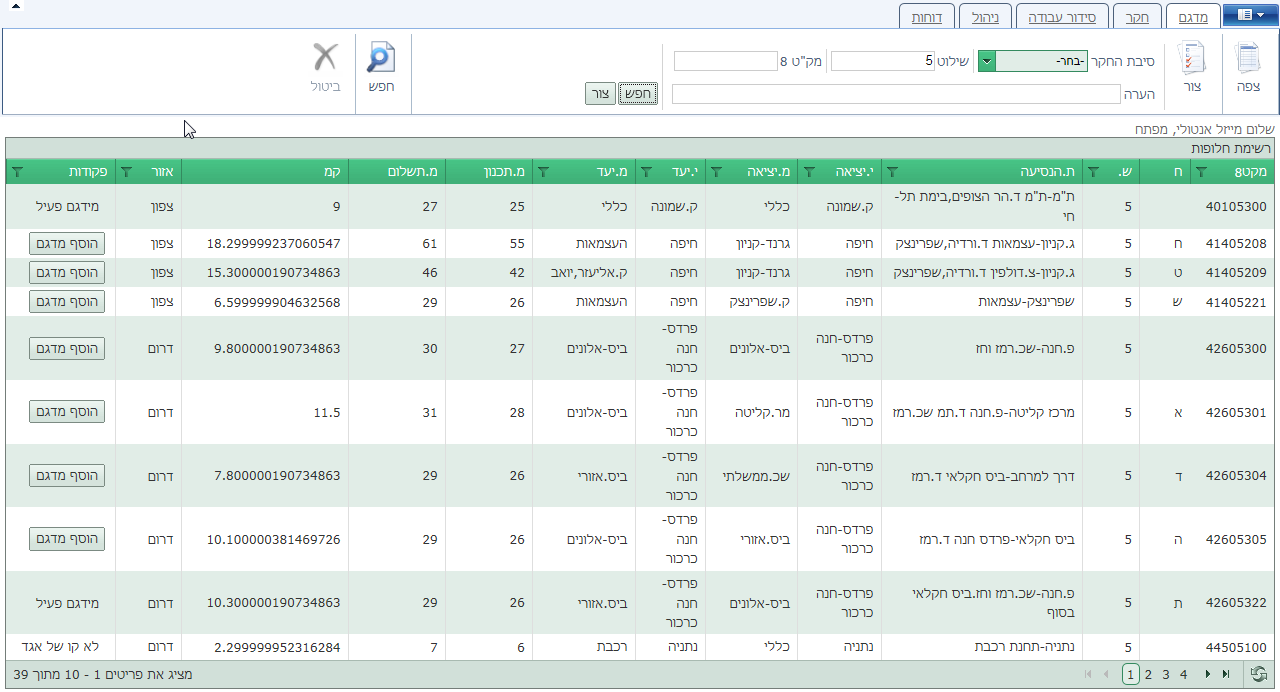
Task: Click the large צור checklist icon
Action: (x=1192, y=58)
